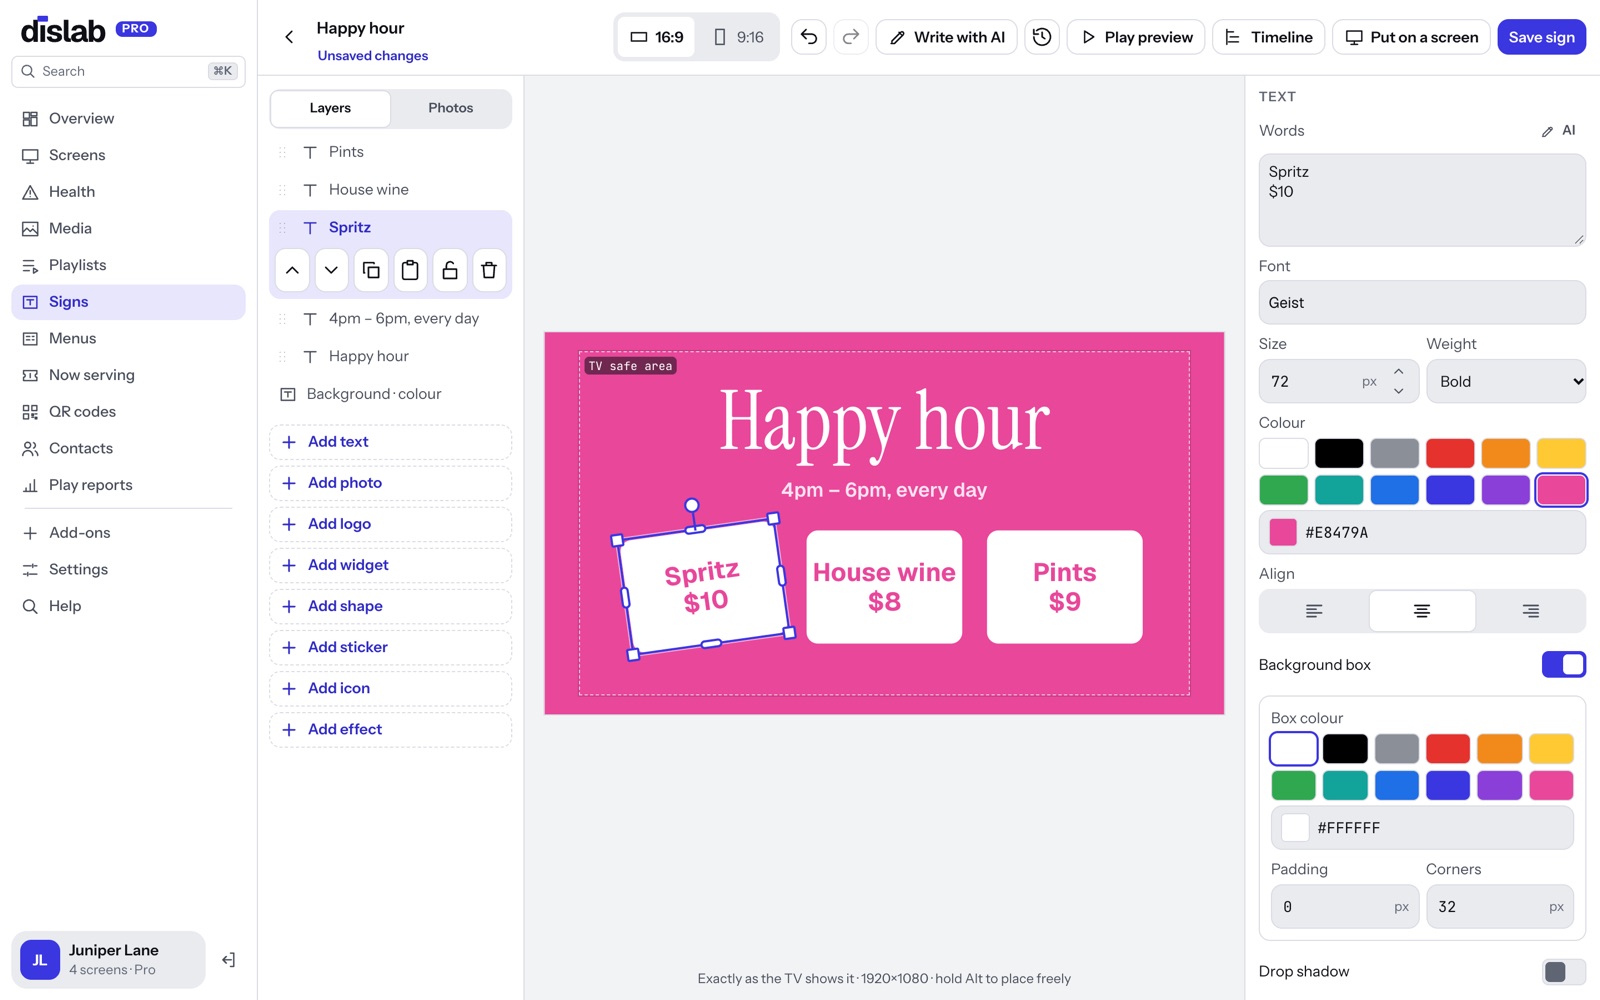Switch to the Photos tab
1600x1000 pixels.
[450, 108]
